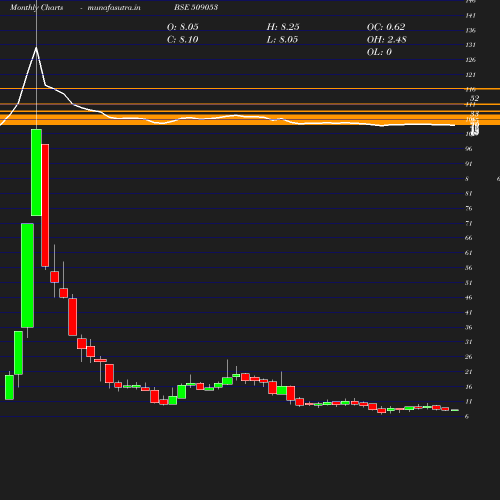Click the 121 price axis label
The width and height of the screenshot is (500, 500).
pos(470,75)
